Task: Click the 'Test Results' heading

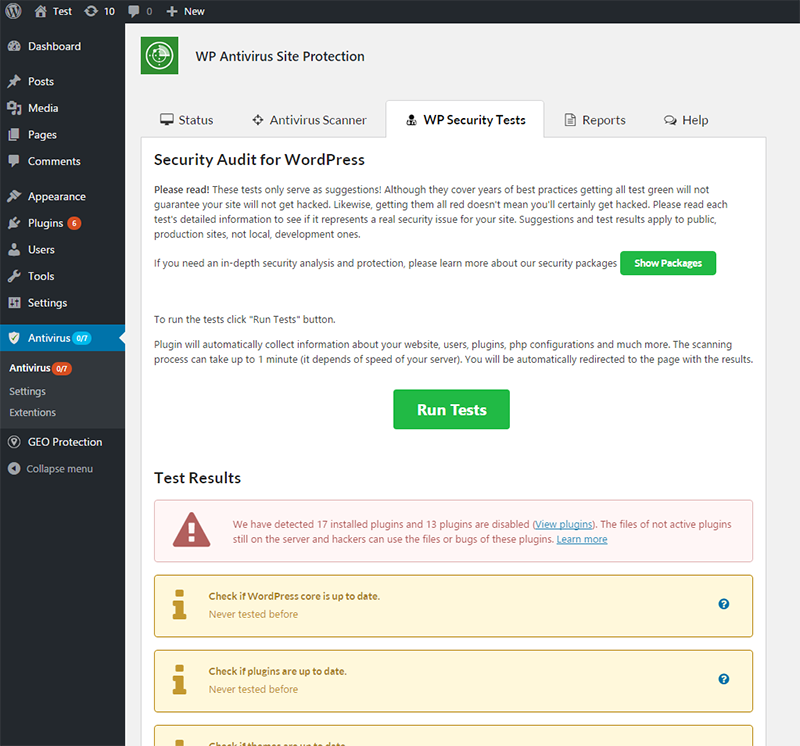Action: pyautogui.click(x=197, y=478)
